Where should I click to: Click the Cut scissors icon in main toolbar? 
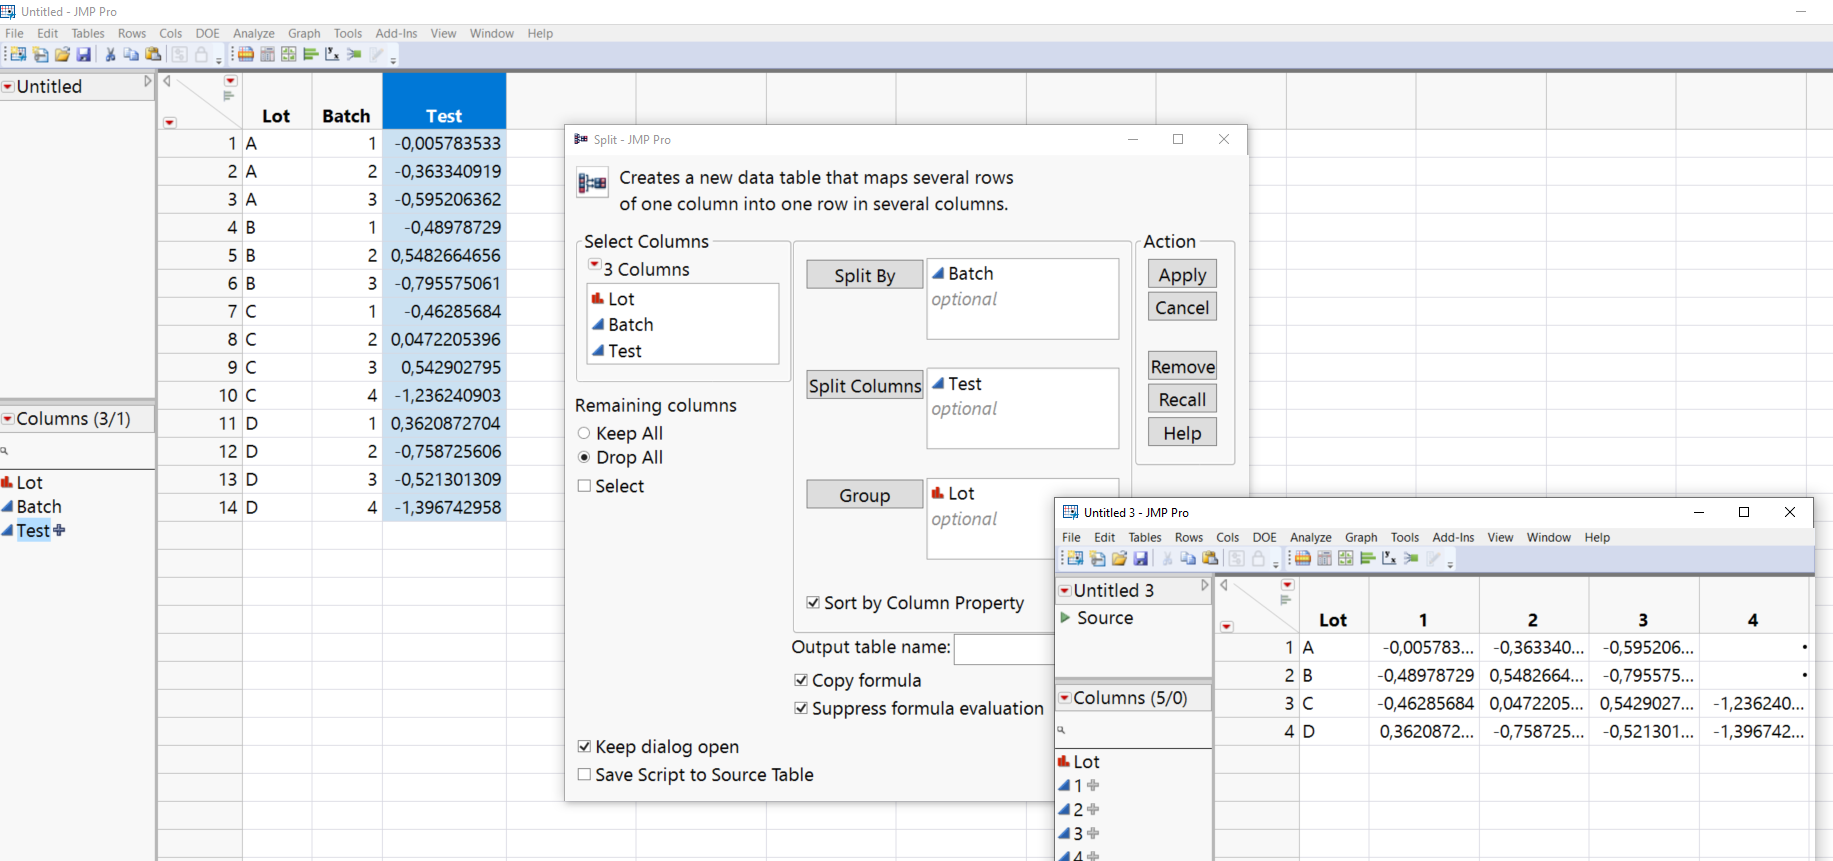(110, 55)
